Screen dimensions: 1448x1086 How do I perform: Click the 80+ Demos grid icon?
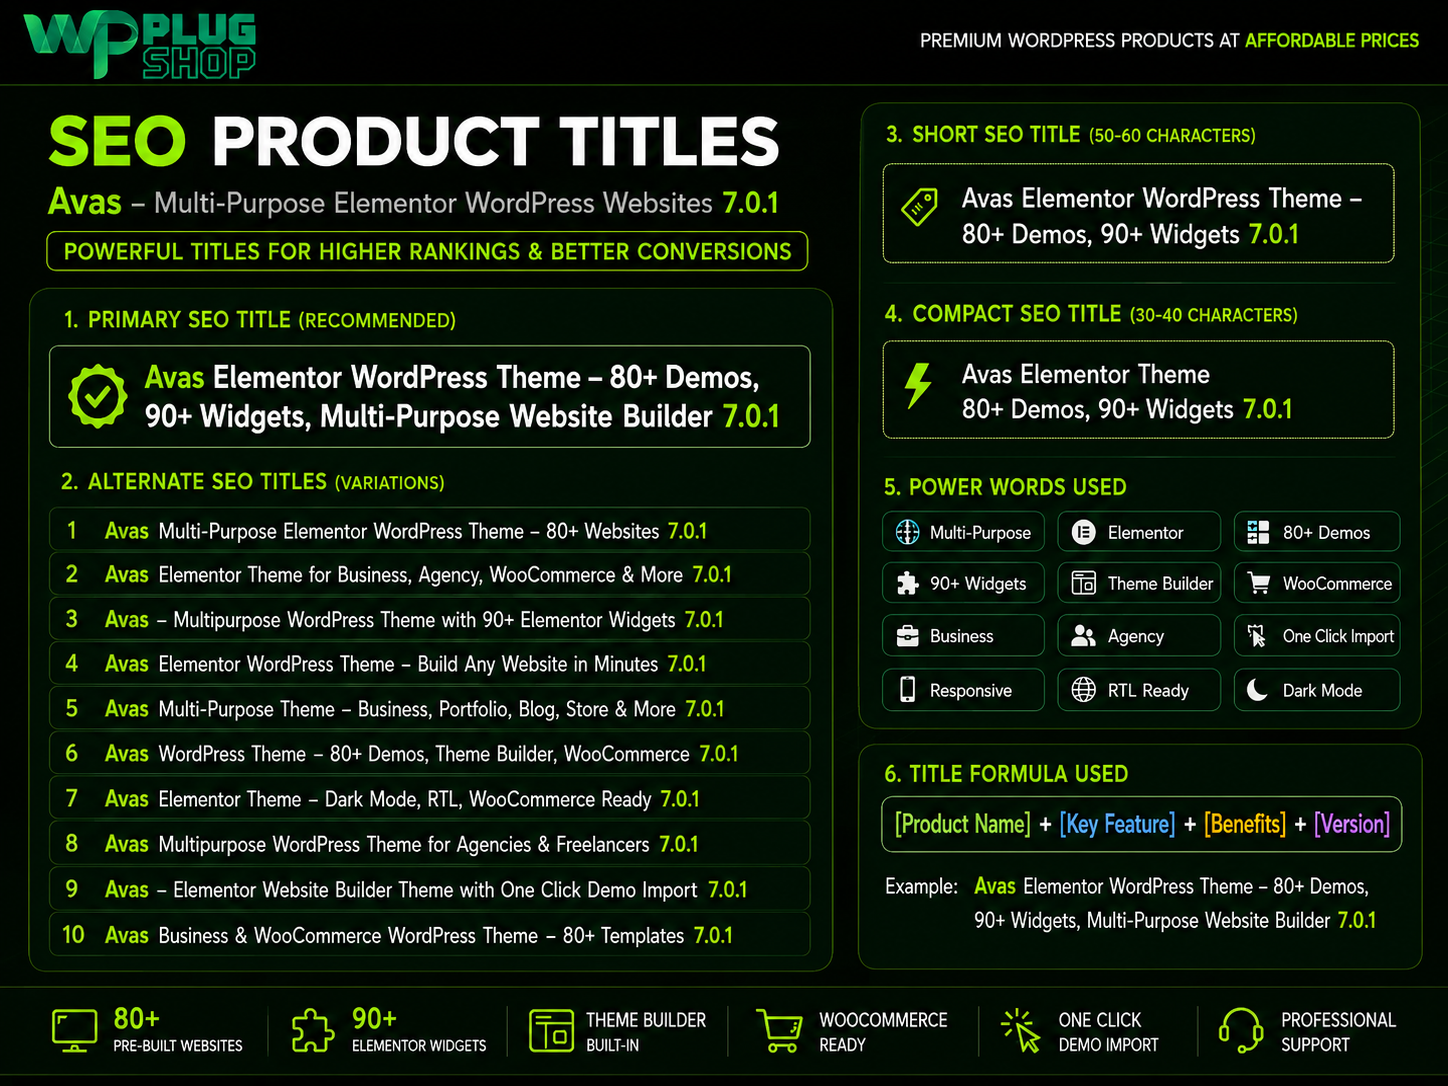(x=1258, y=532)
